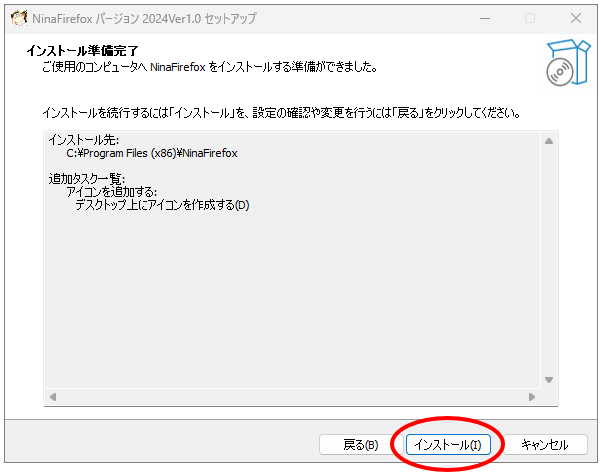Click the left arrow on the horizontal scrollbar
Viewport: 601px width, 475px height.
(54, 397)
